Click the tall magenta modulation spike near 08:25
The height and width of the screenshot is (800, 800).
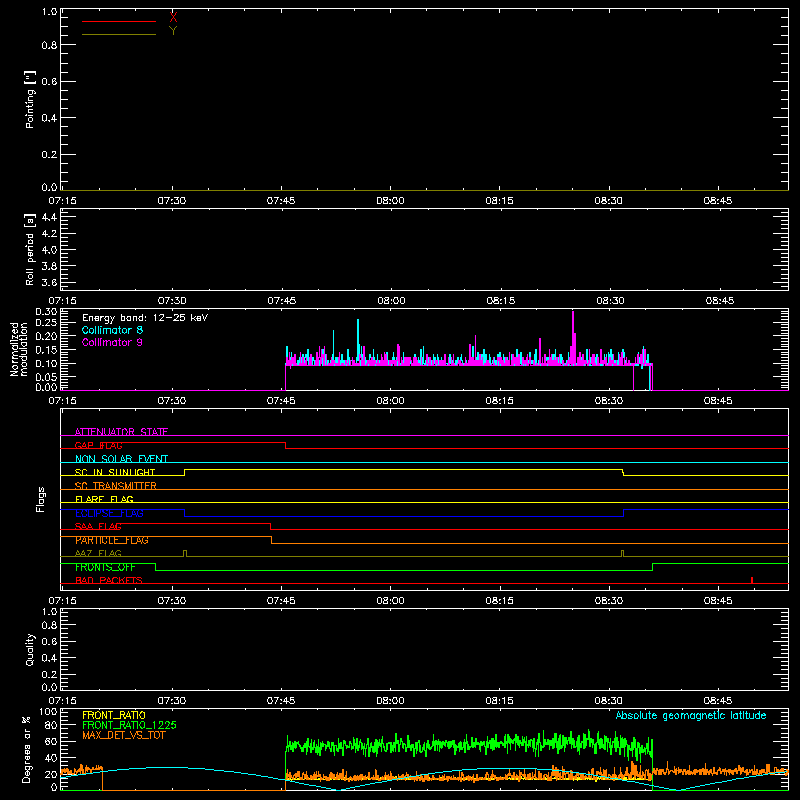(x=573, y=337)
